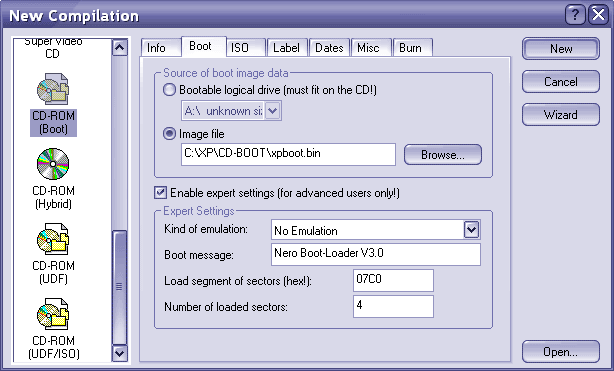Open the Dates tab
Image resolution: width=614 pixels, height=371 pixels.
329,48
